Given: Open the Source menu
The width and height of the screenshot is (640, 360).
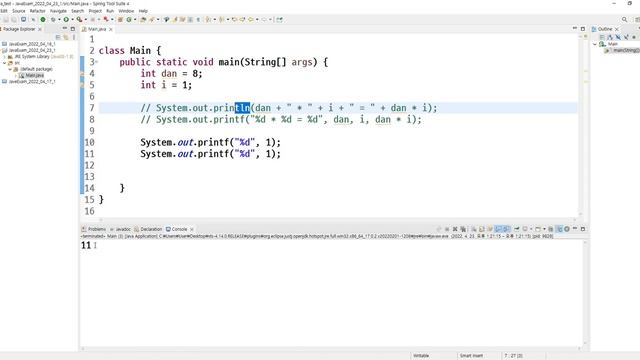Looking at the screenshot, I should point(18,11).
